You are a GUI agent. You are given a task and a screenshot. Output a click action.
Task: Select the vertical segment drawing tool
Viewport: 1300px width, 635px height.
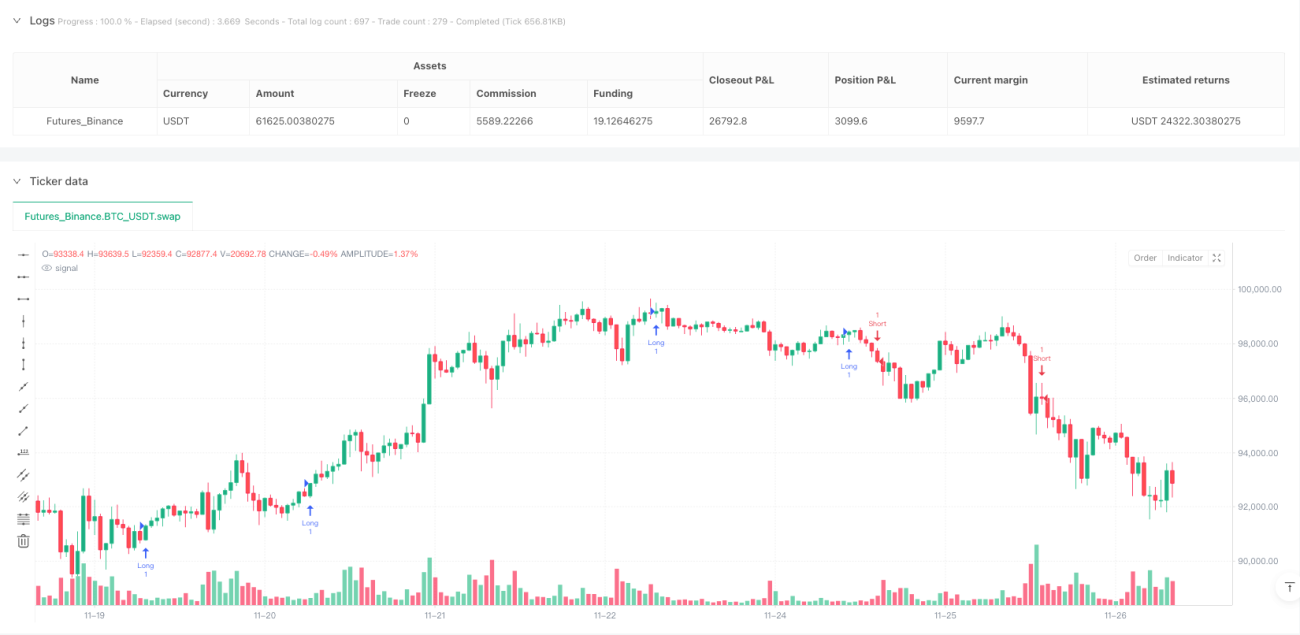click(x=23, y=343)
